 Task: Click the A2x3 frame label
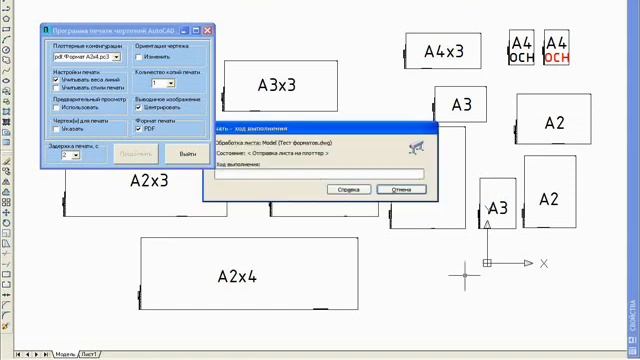tap(149, 180)
